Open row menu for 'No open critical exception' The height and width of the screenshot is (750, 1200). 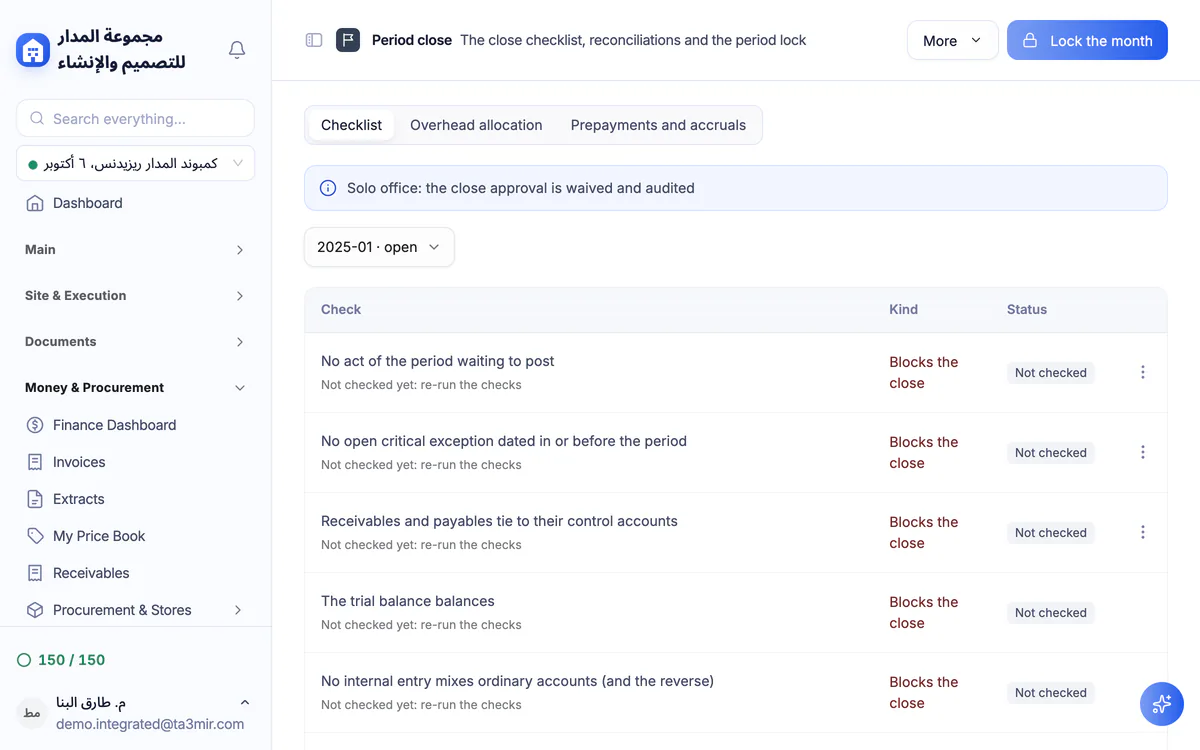click(1143, 452)
